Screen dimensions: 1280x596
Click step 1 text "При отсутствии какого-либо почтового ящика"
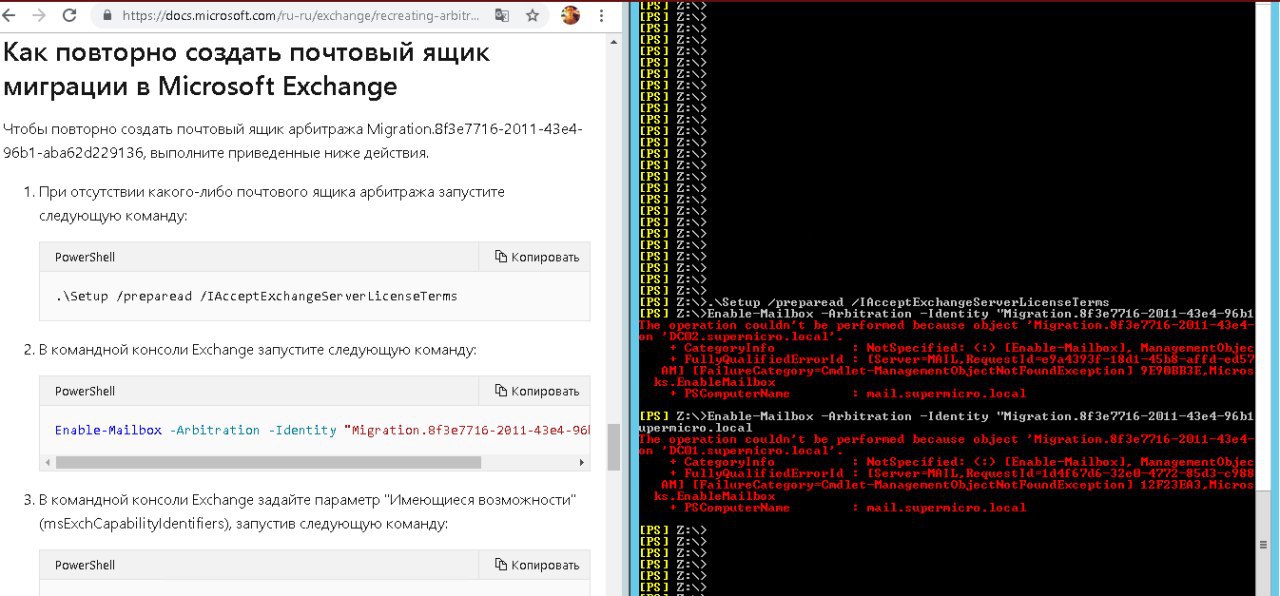272,203
